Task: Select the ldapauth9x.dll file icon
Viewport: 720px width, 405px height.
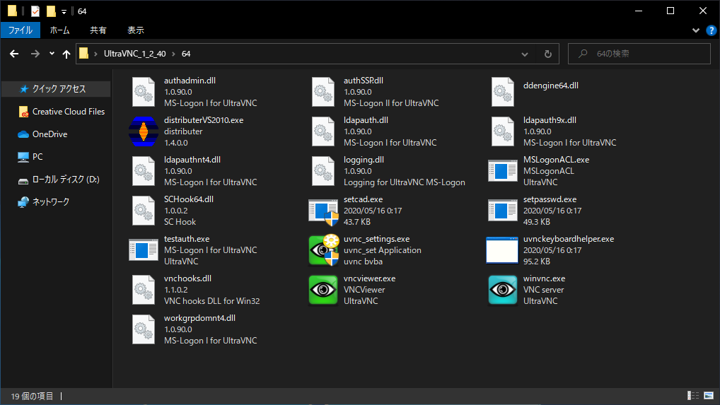Action: 502,131
